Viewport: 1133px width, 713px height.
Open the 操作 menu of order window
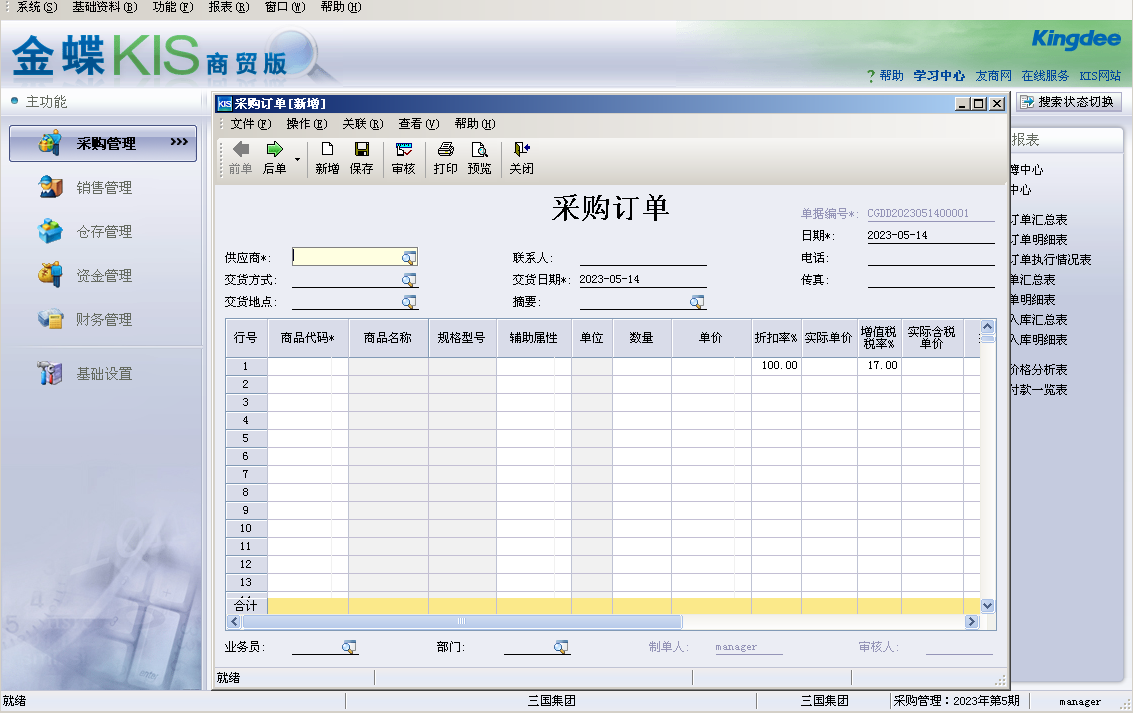[306, 124]
